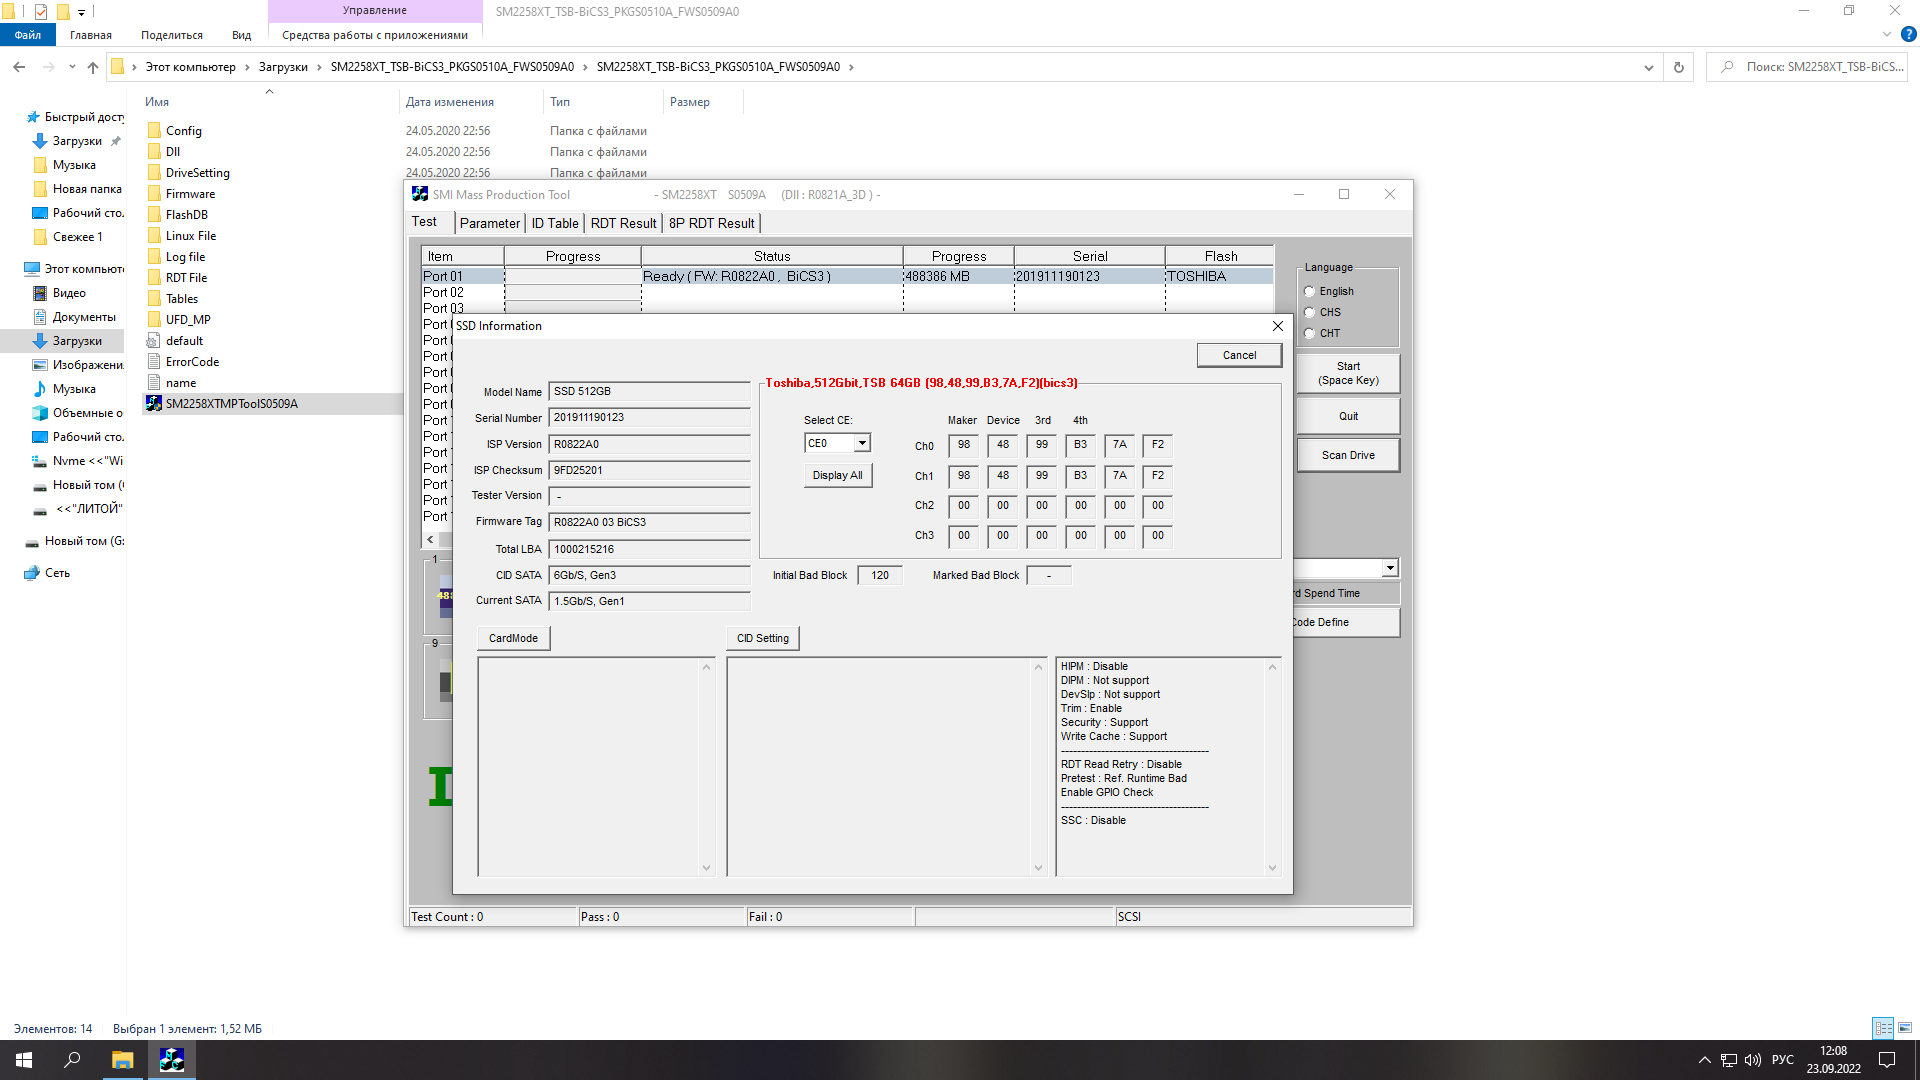Viewport: 1920px width, 1080px height.
Task: Switch to the ID Table tab
Action: [x=555, y=223]
